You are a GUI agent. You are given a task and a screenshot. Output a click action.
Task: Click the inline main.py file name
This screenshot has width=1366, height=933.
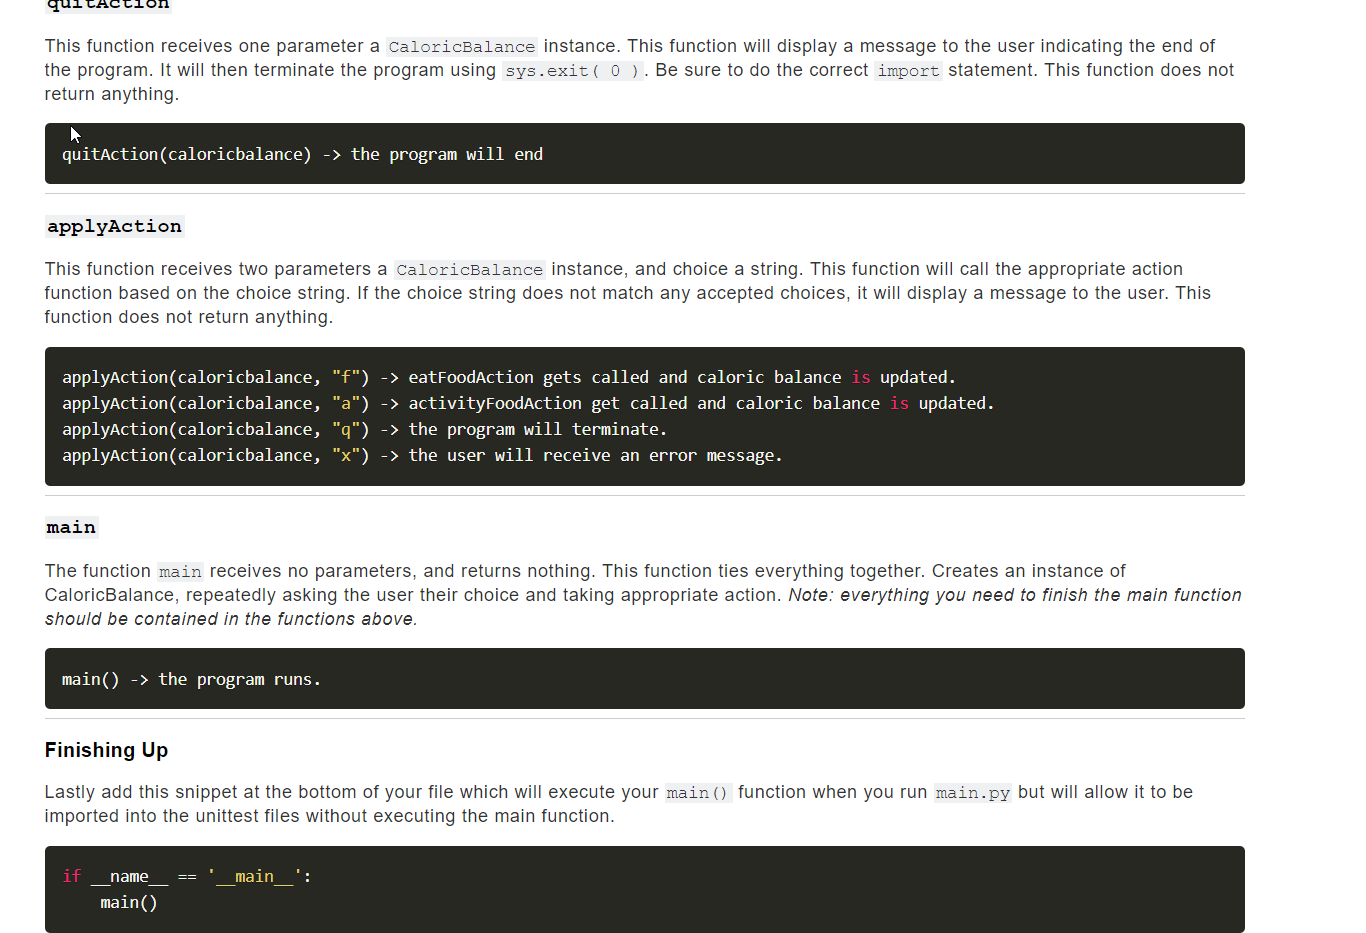pos(972,793)
